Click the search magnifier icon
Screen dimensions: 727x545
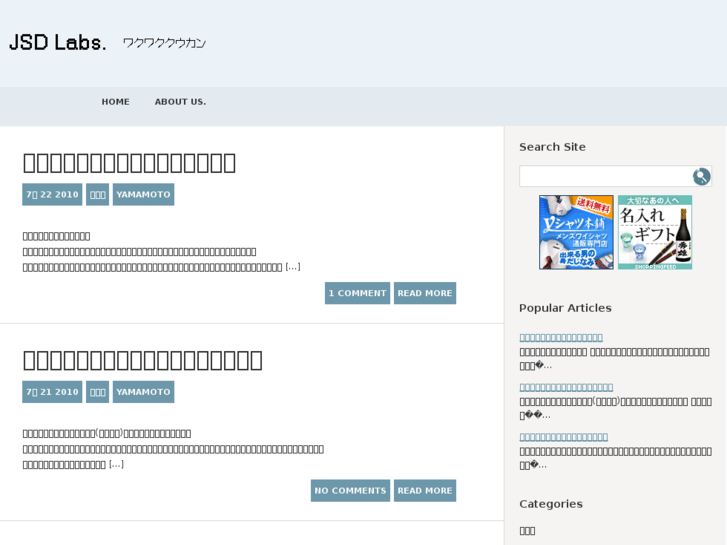tap(701, 176)
